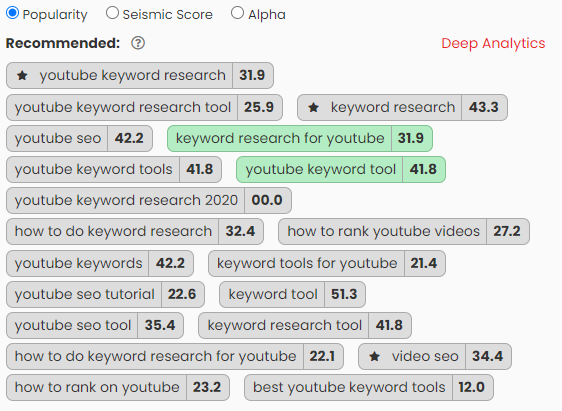The image size is (562, 411).
Task: Click green 'youtube keyword tool' tag
Action: click(x=341, y=169)
